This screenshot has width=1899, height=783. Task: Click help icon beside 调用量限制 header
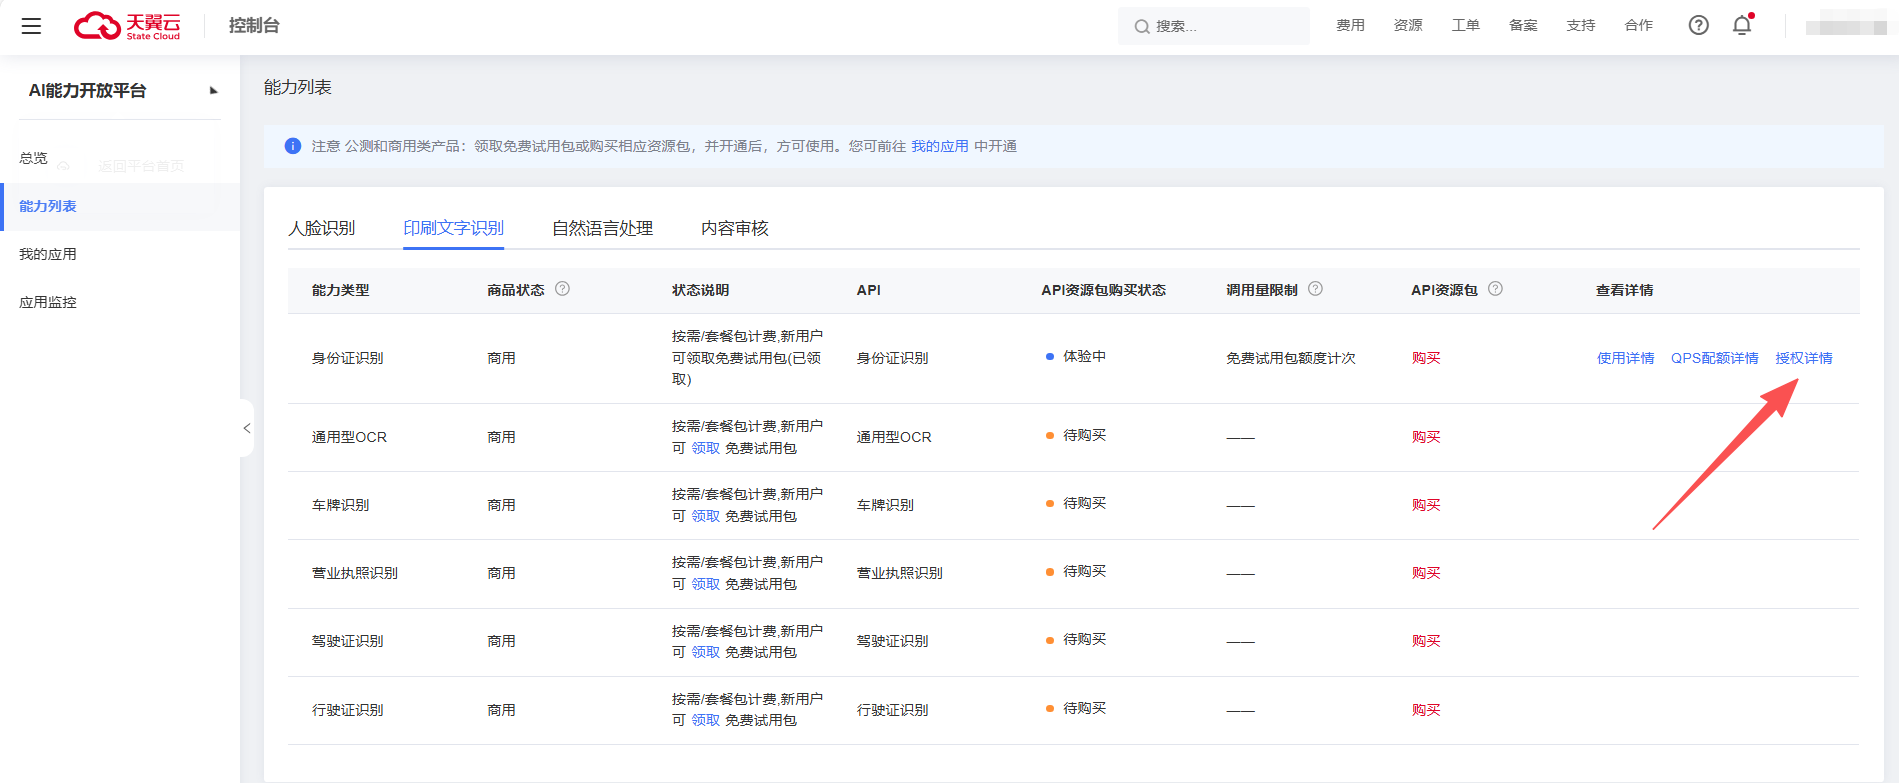[1315, 289]
